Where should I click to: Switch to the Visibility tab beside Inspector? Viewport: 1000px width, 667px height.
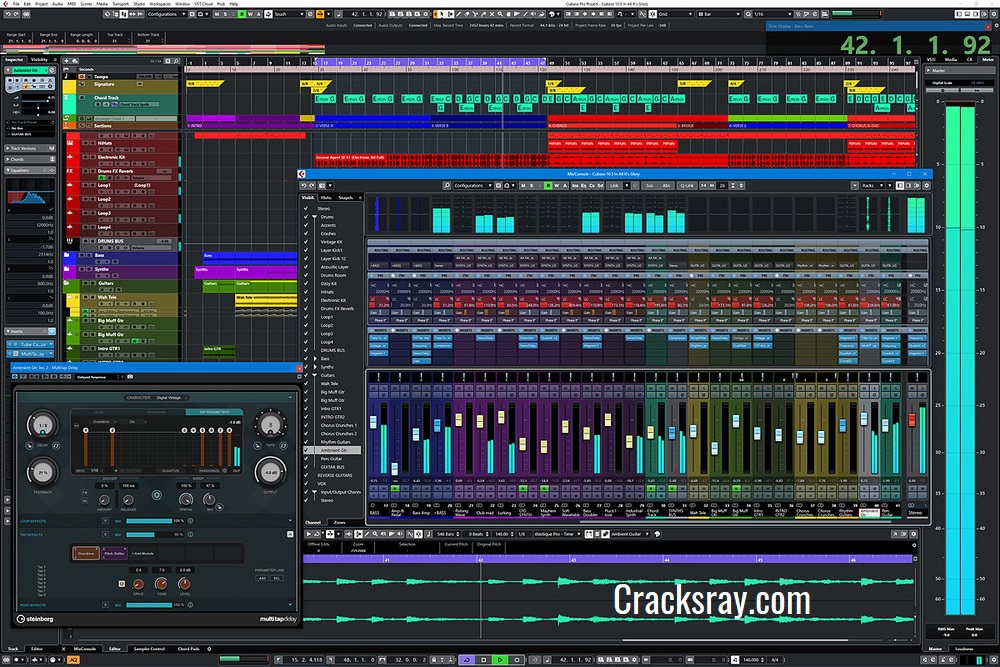pyautogui.click(x=40, y=60)
